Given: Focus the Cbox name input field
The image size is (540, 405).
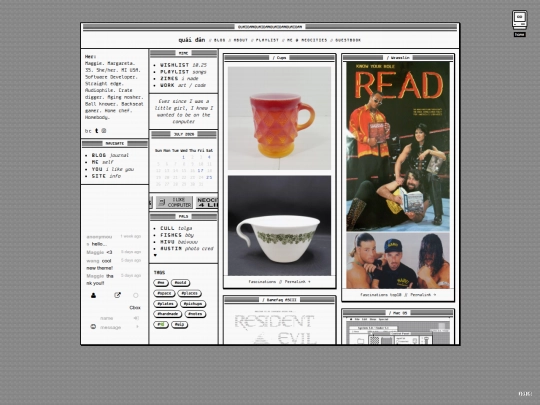Looking at the screenshot, I should click(x=114, y=318).
